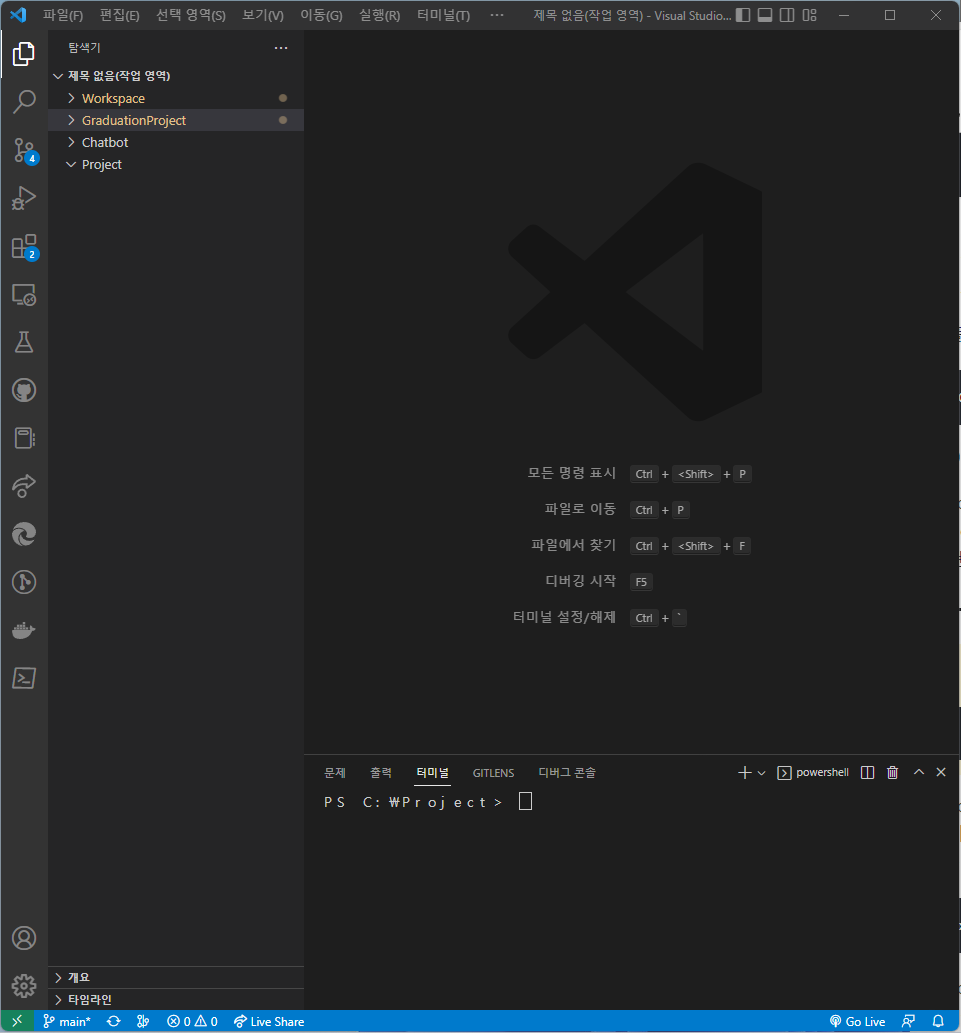
Task: Open the Explorer view in activity bar
Action: click(x=24, y=54)
